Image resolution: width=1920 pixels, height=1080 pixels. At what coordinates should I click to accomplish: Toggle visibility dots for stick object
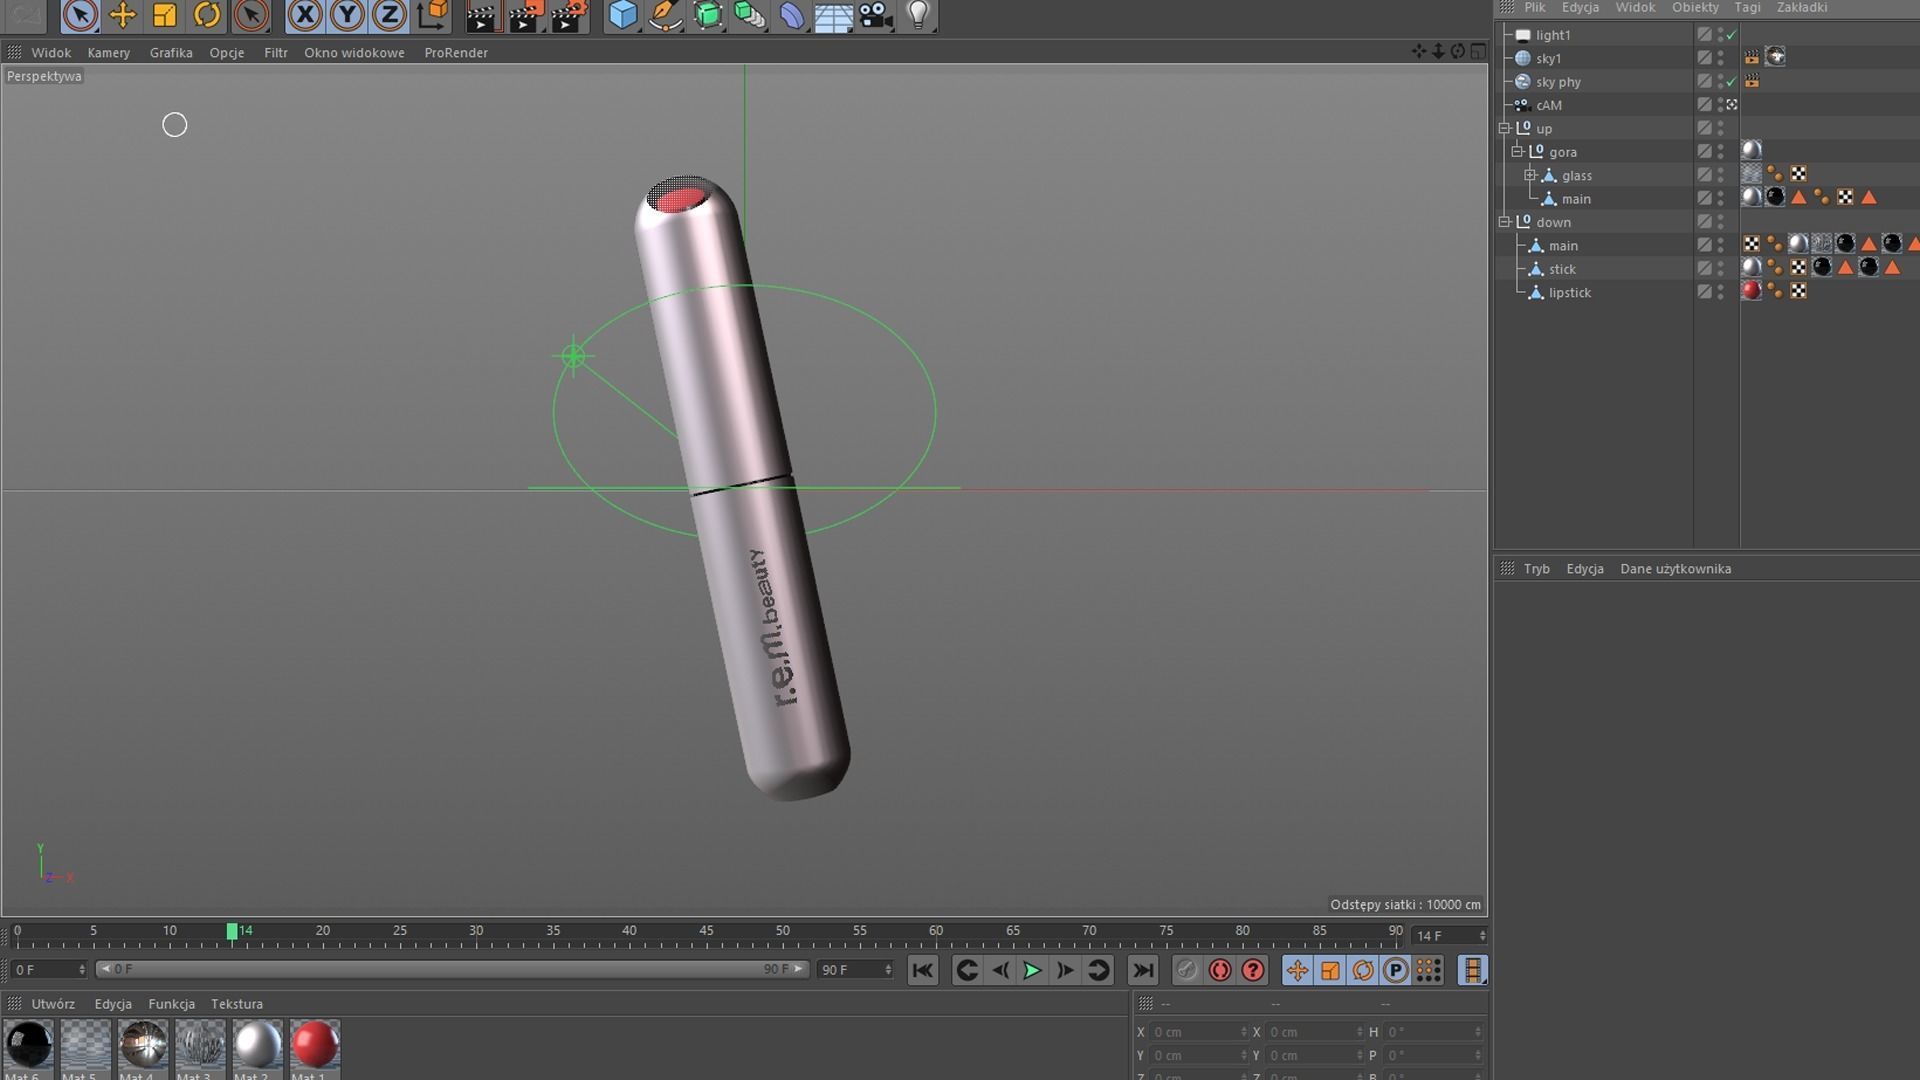pos(1721,269)
